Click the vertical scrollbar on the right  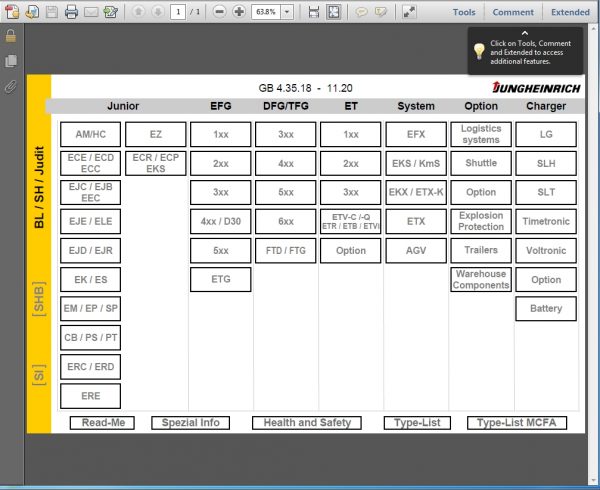593,252
